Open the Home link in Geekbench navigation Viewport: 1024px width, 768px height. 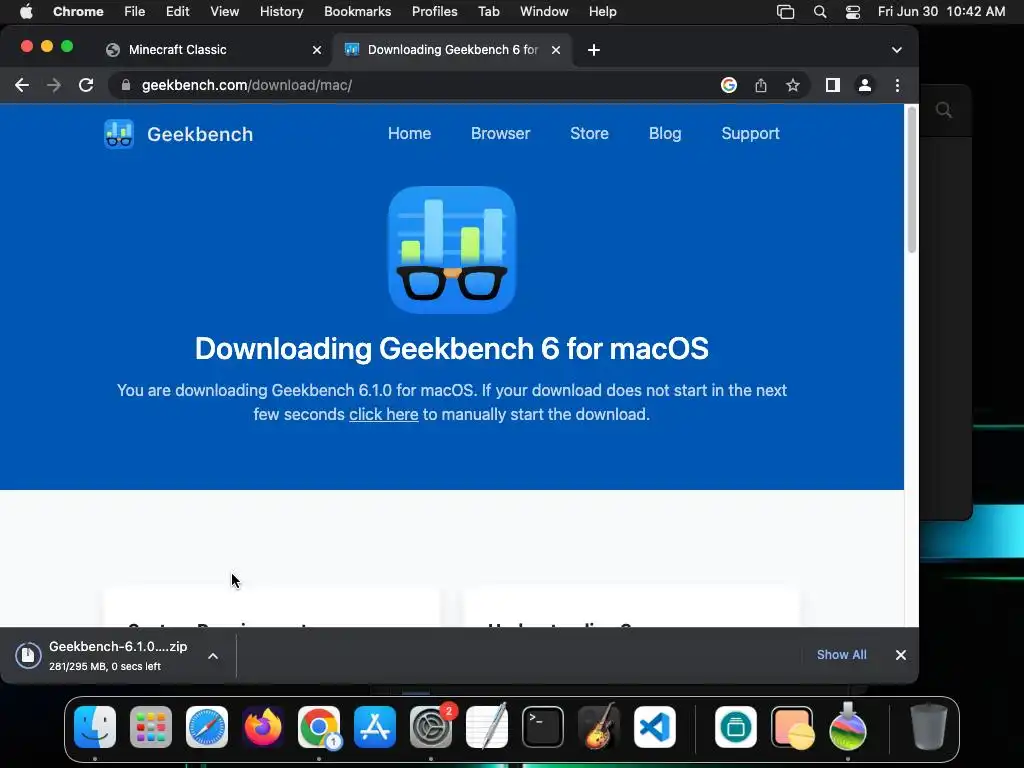(409, 133)
